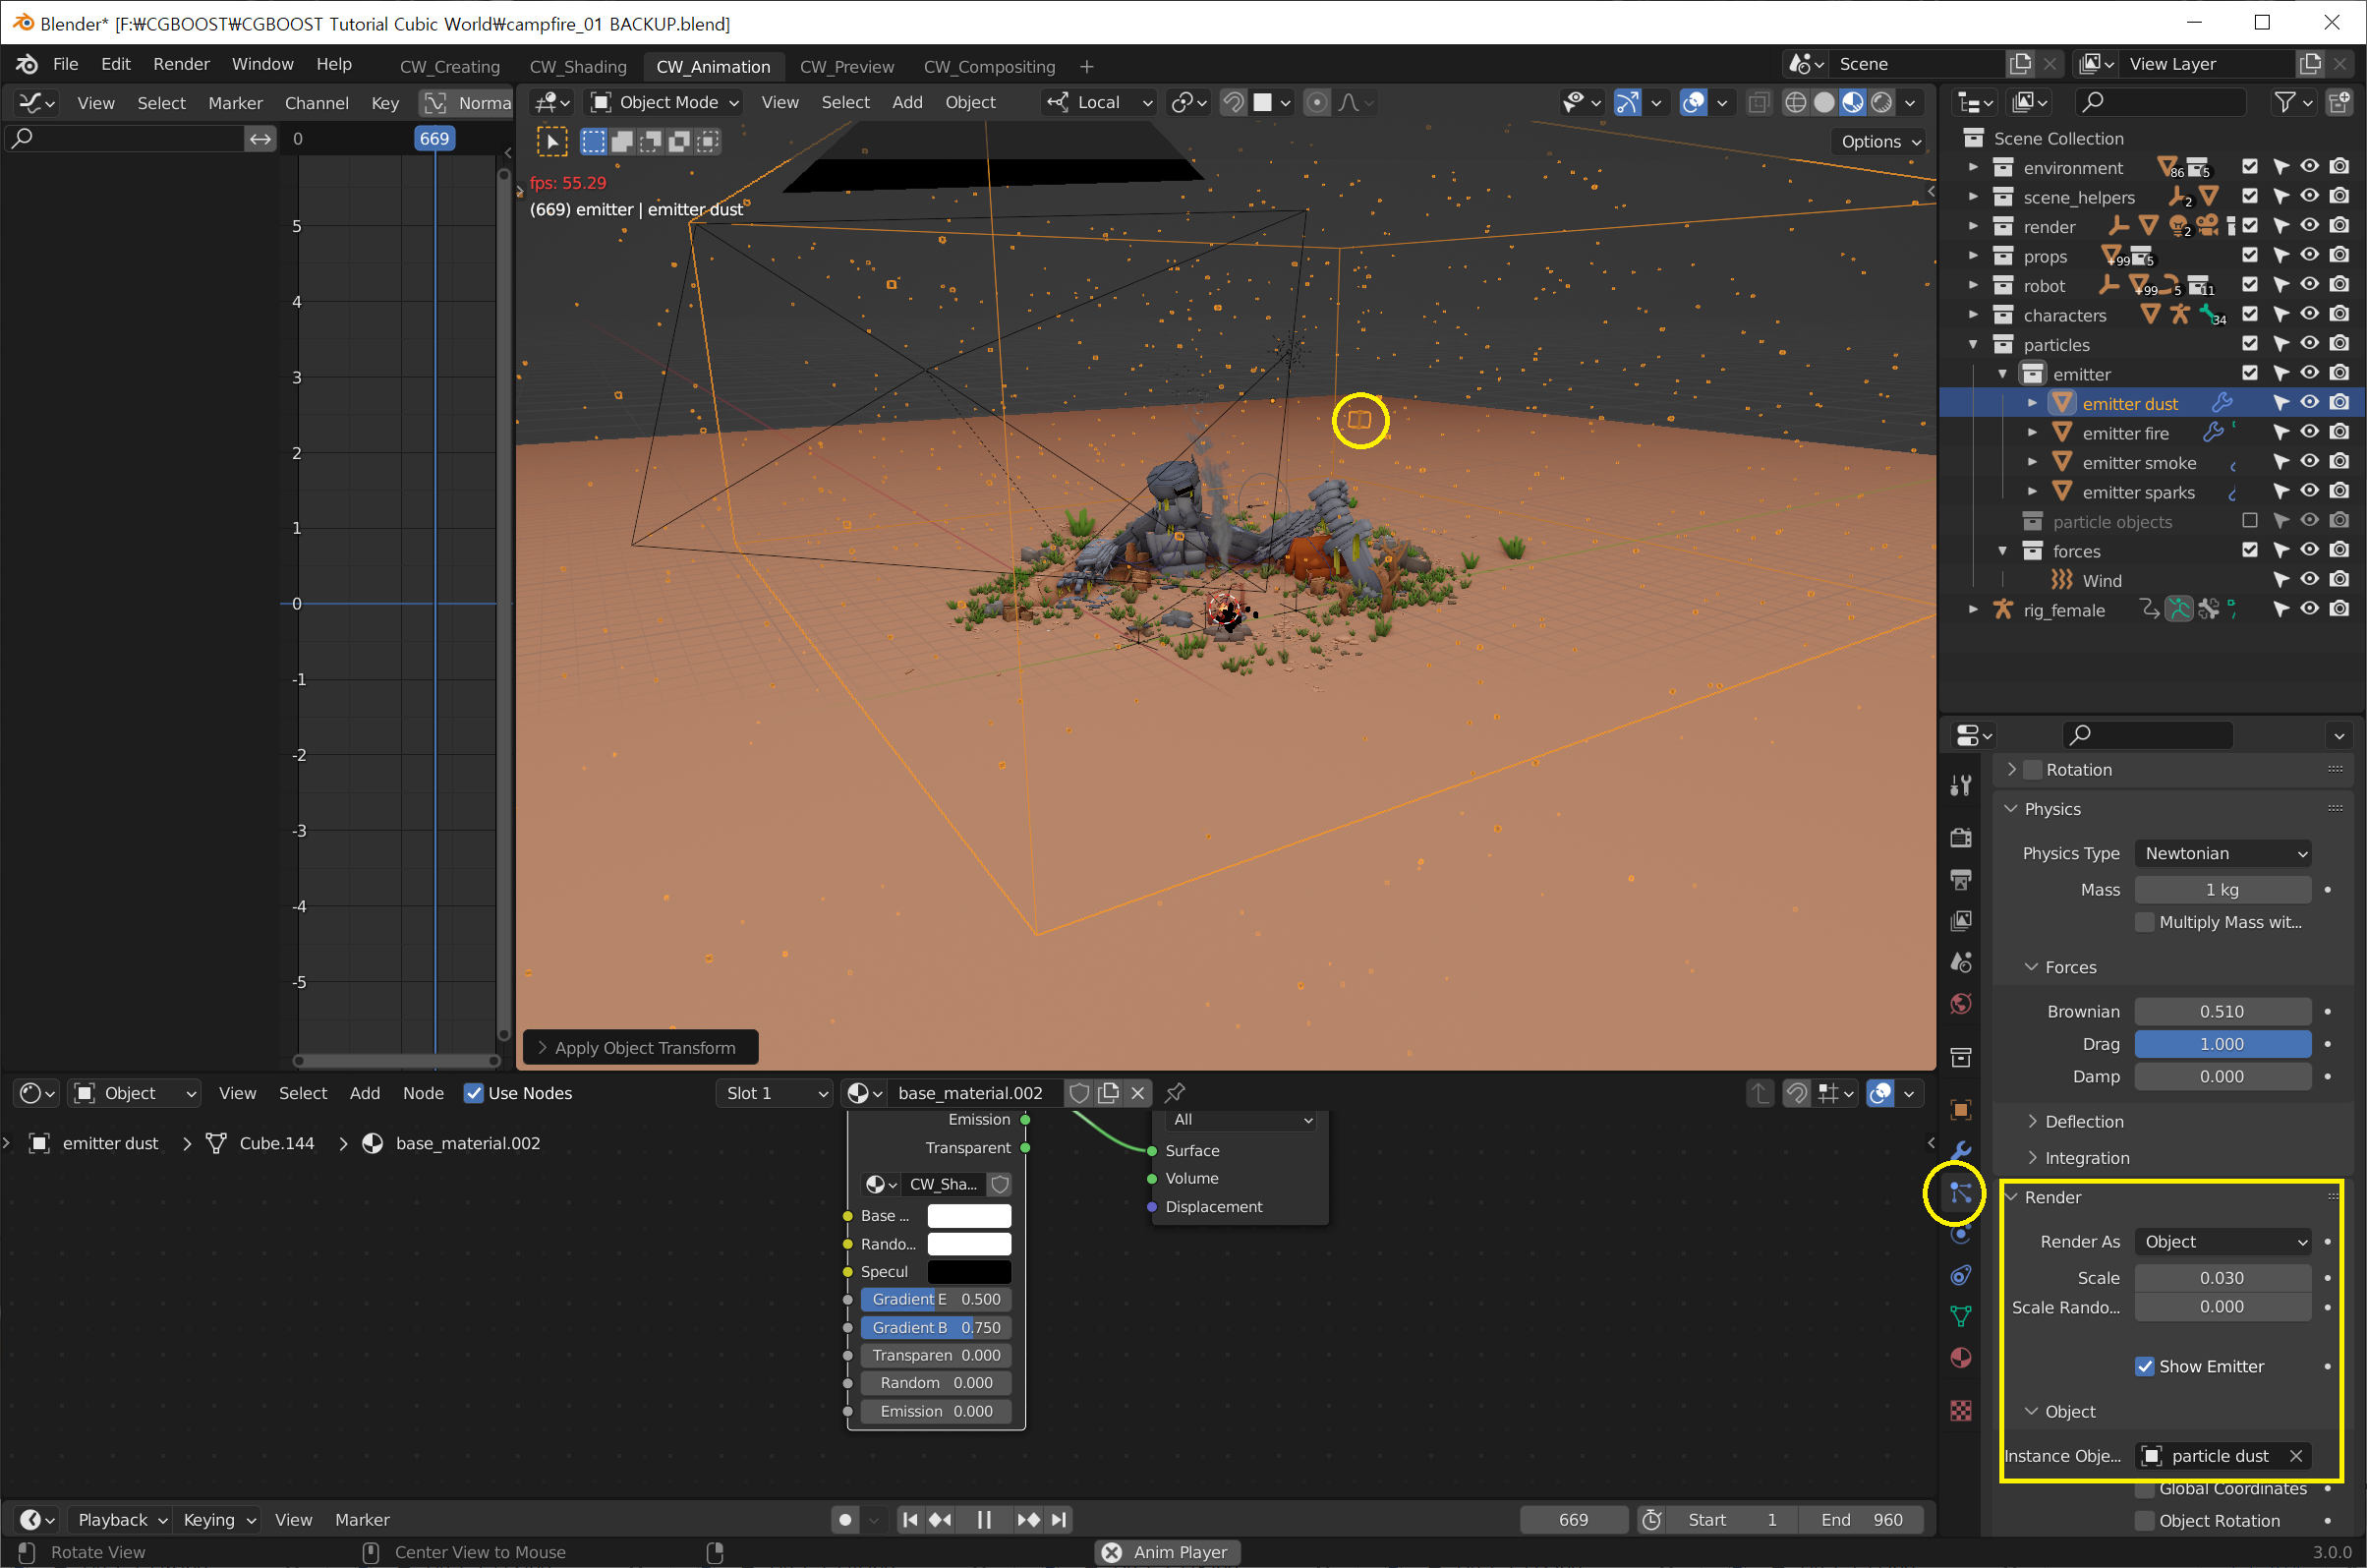2367x1568 pixels.
Task: Open the Particle properties tab icon
Action: [1960, 1192]
